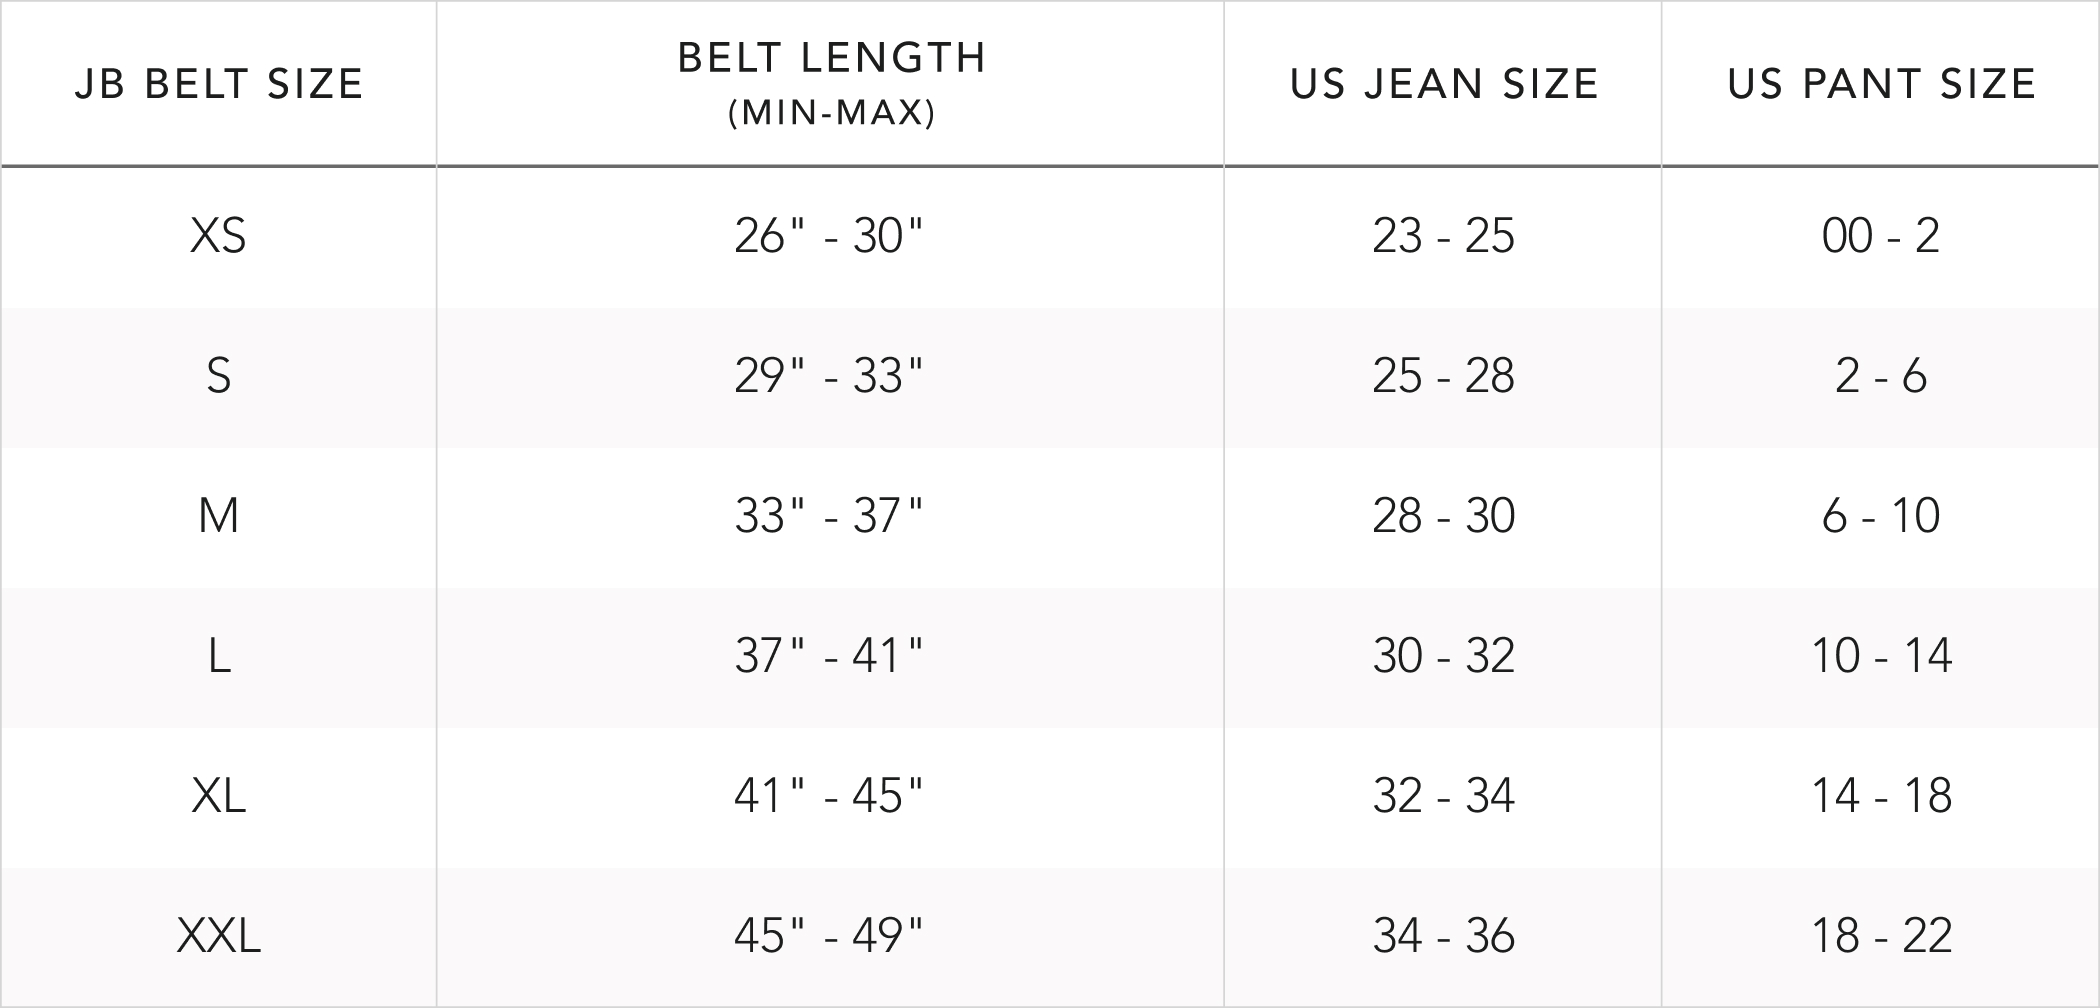2100x1008 pixels.
Task: Click the 18 - 22 pant size cell
Action: (1881, 936)
